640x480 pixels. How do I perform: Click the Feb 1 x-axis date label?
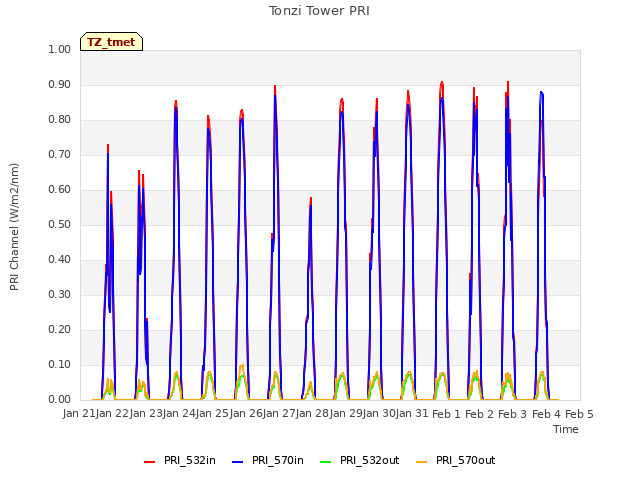pos(446,414)
